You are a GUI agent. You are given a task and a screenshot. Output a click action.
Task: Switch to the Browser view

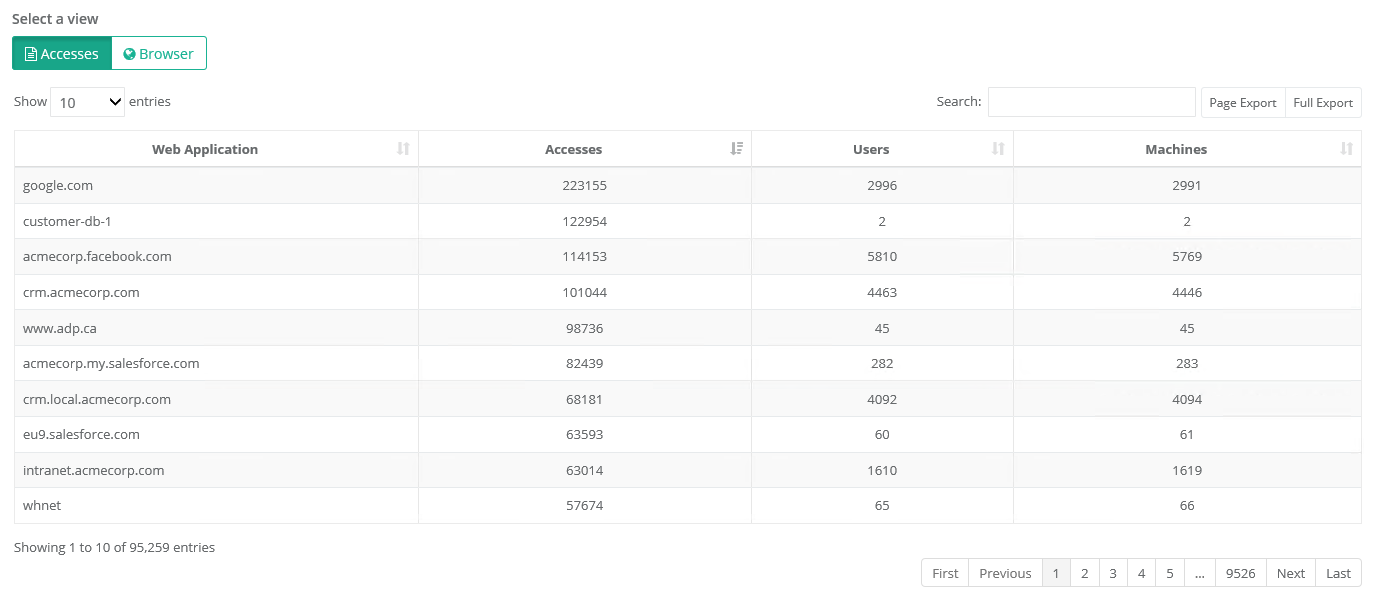(159, 54)
